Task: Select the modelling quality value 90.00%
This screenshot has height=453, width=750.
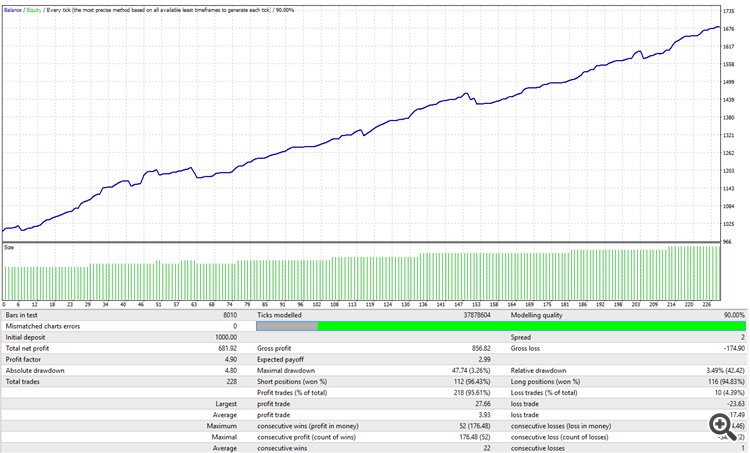Action: (x=734, y=315)
